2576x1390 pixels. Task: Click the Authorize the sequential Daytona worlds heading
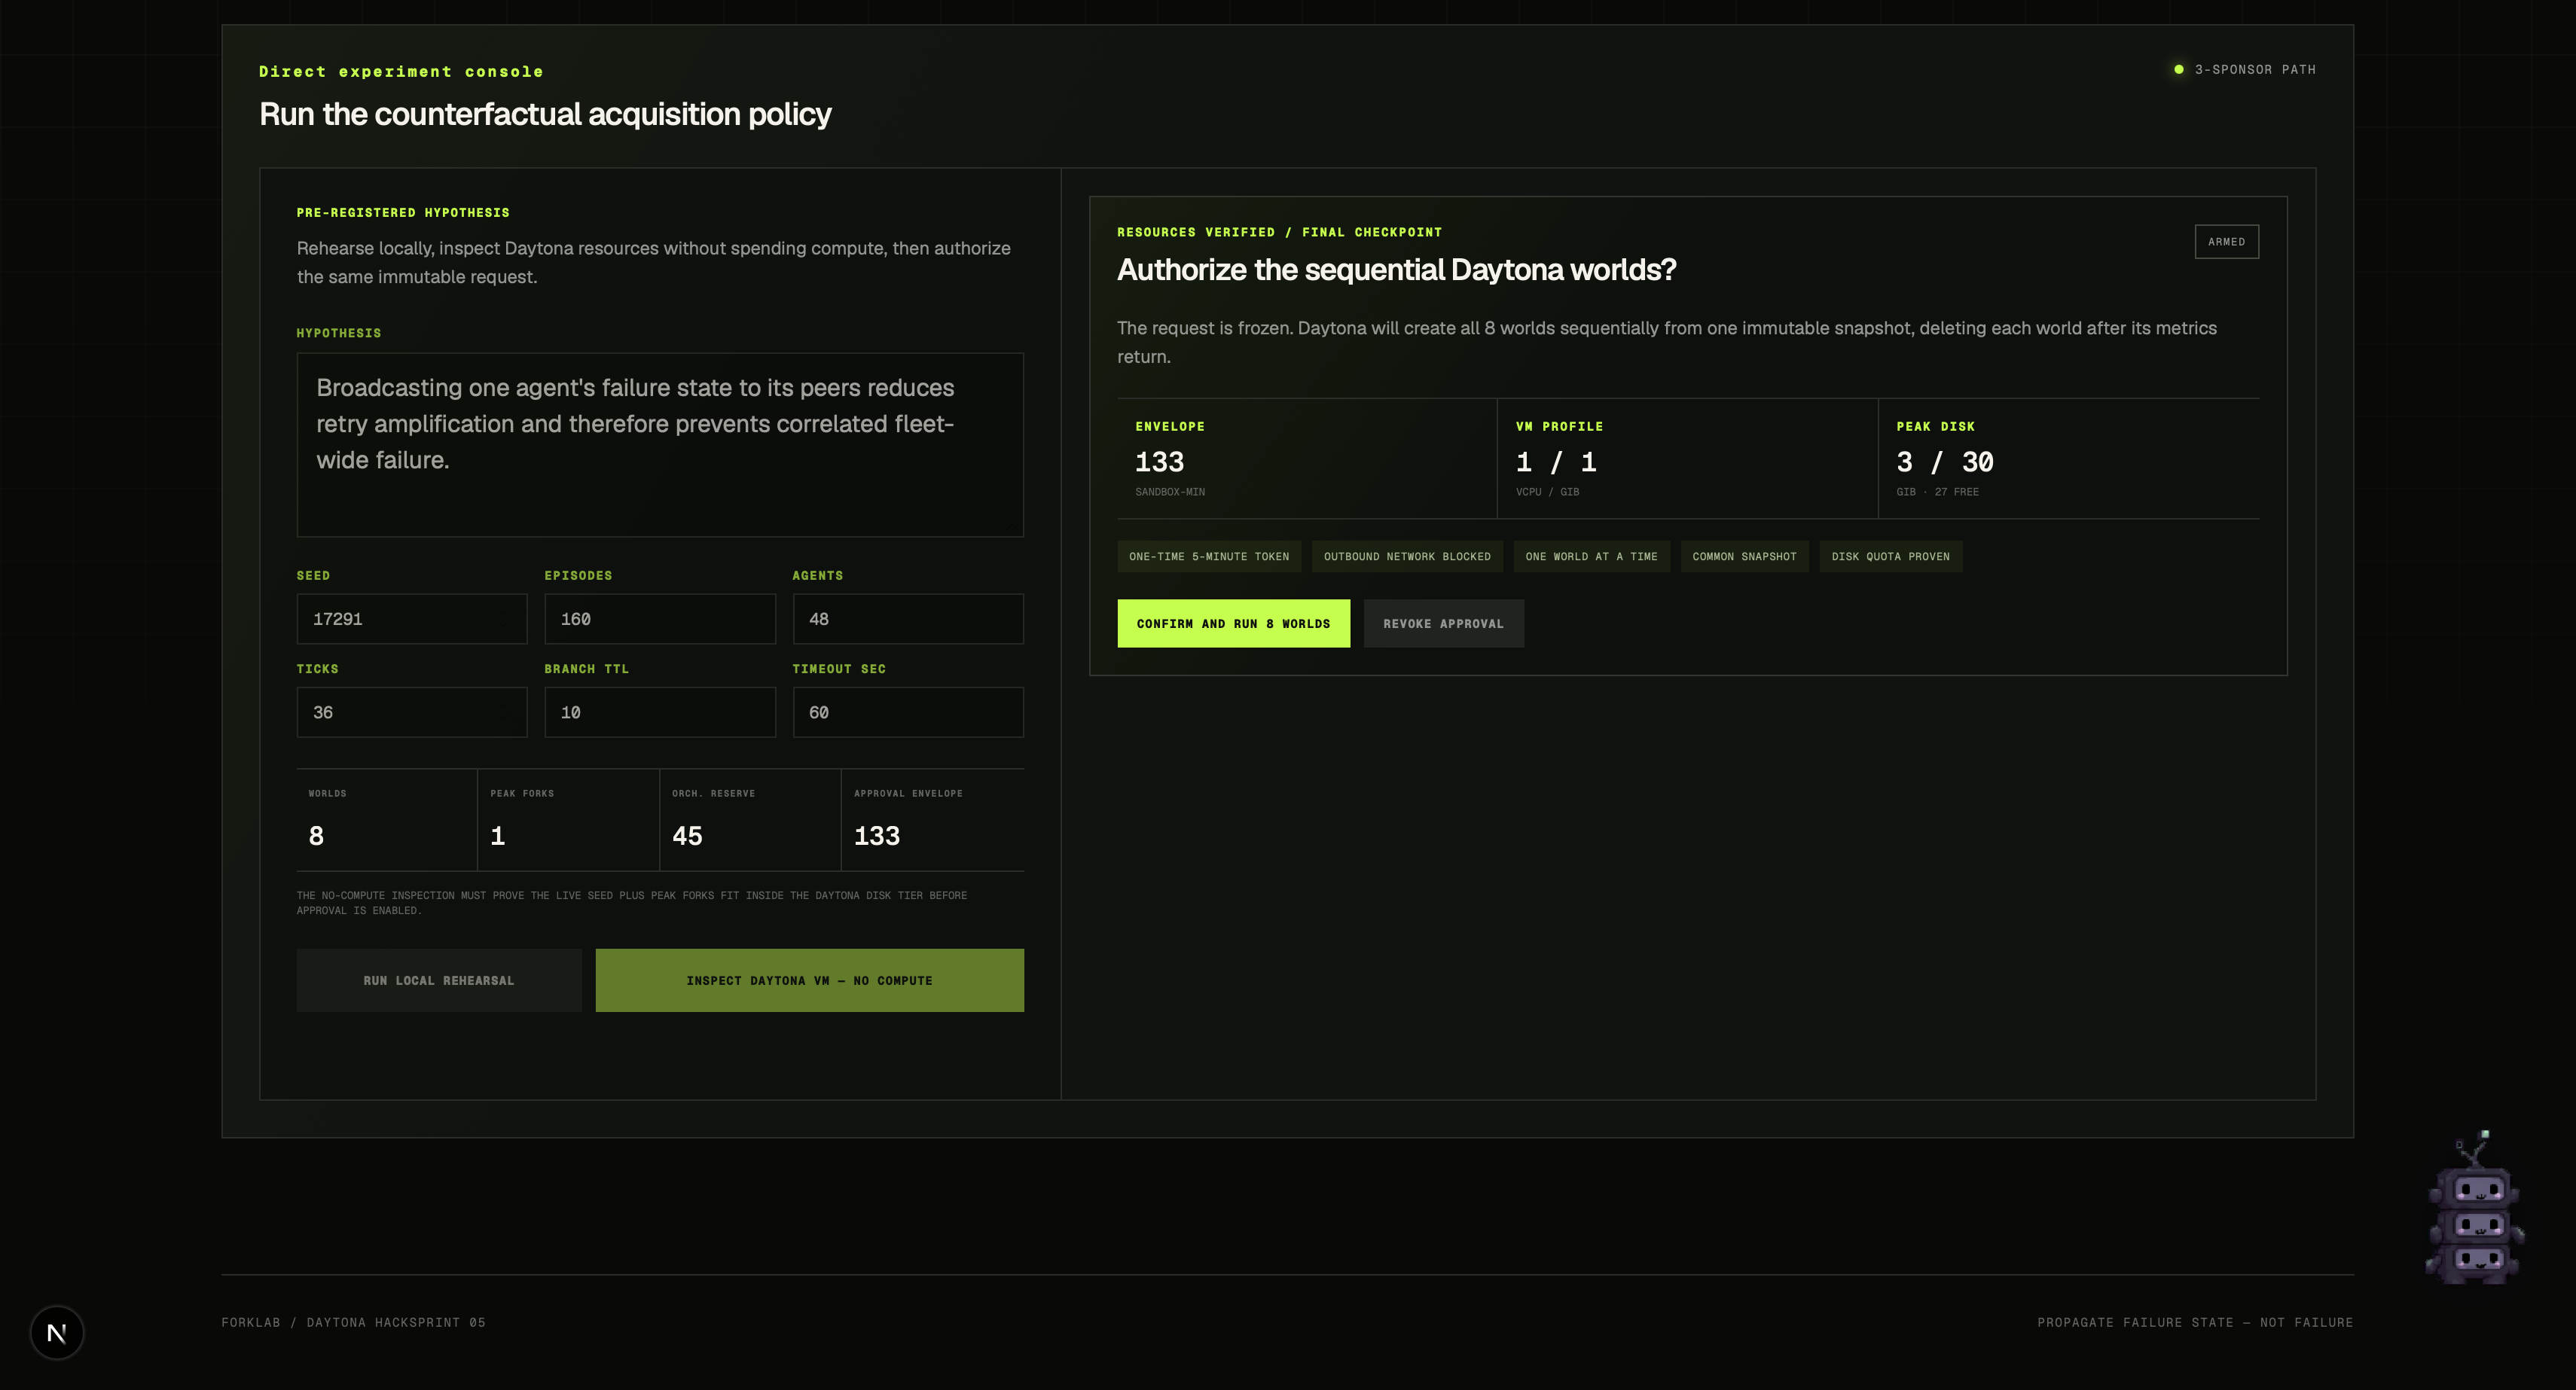pyautogui.click(x=1396, y=269)
